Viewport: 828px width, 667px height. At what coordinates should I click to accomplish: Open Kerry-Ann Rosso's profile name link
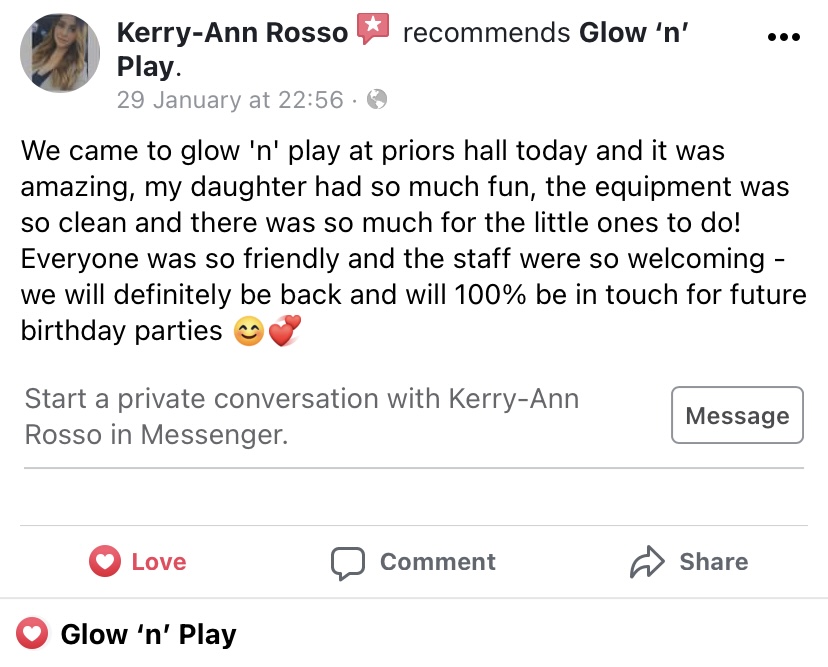232,33
